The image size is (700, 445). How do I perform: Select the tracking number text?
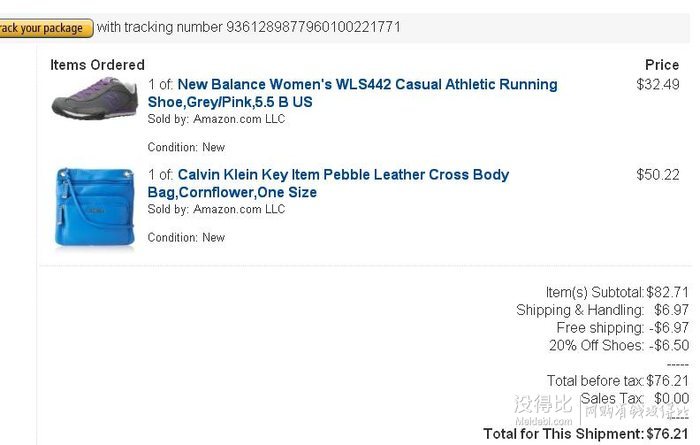pyautogui.click(x=313, y=27)
